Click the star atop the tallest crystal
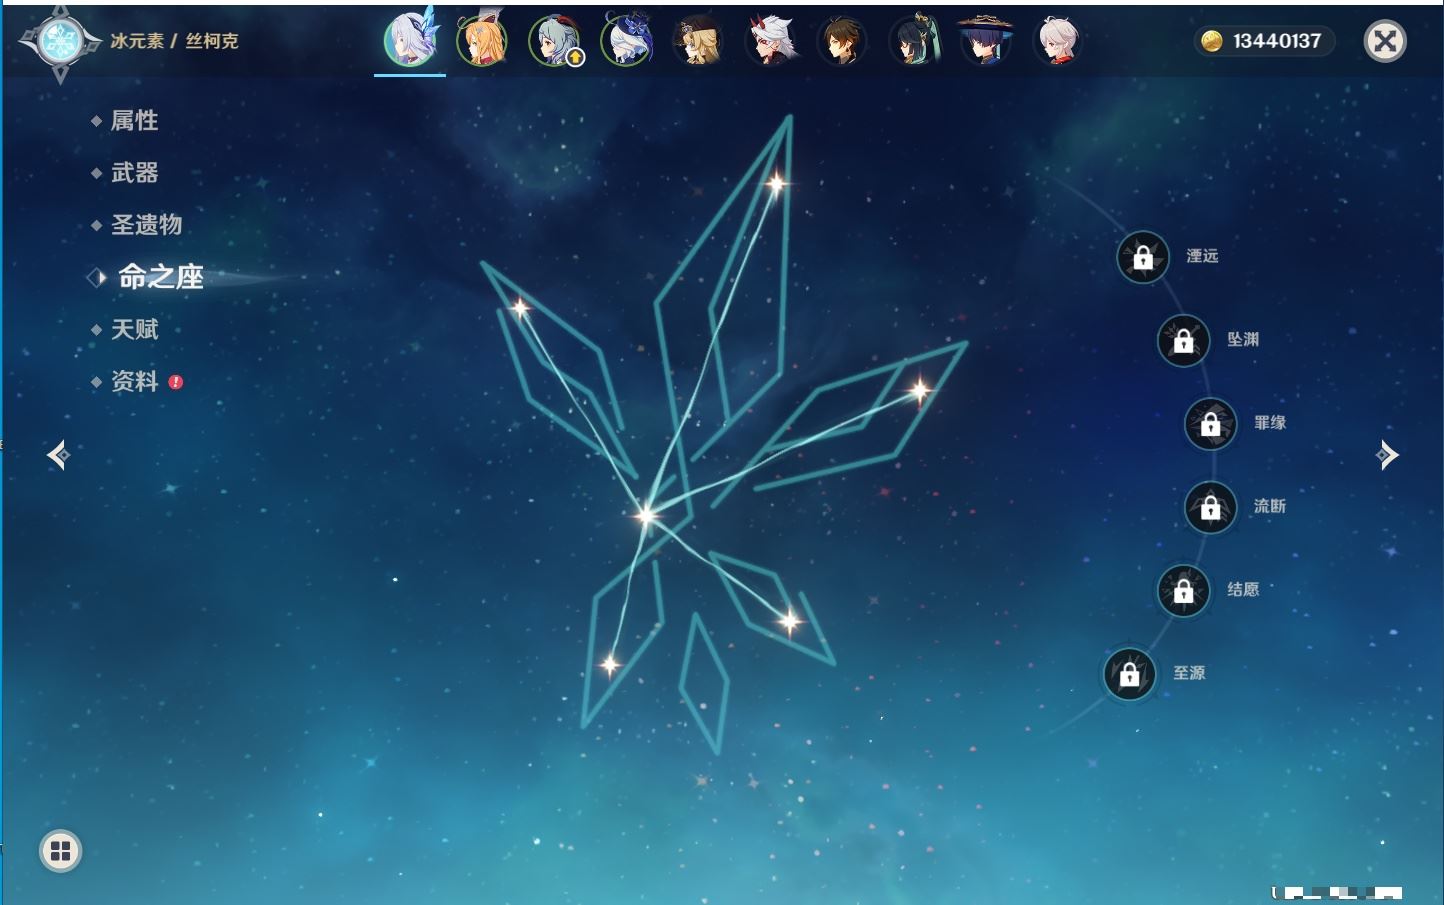Screen dimensions: 1444x905 (776, 183)
